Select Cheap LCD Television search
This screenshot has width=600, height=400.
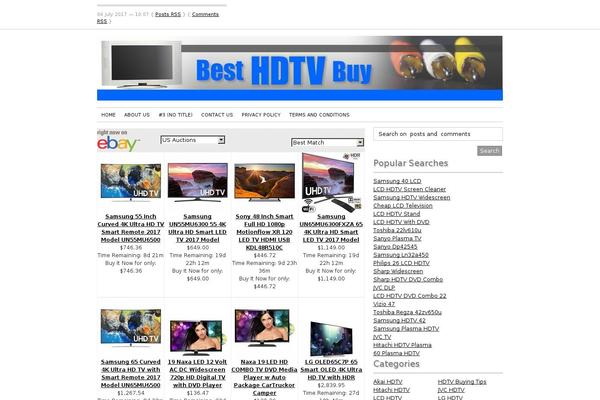coord(403,206)
